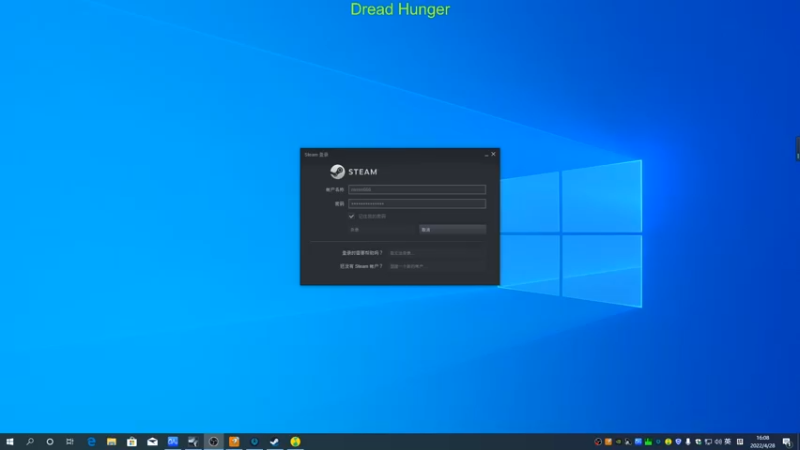Close the Steam login window
This screenshot has width=800, height=450.
pos(493,154)
